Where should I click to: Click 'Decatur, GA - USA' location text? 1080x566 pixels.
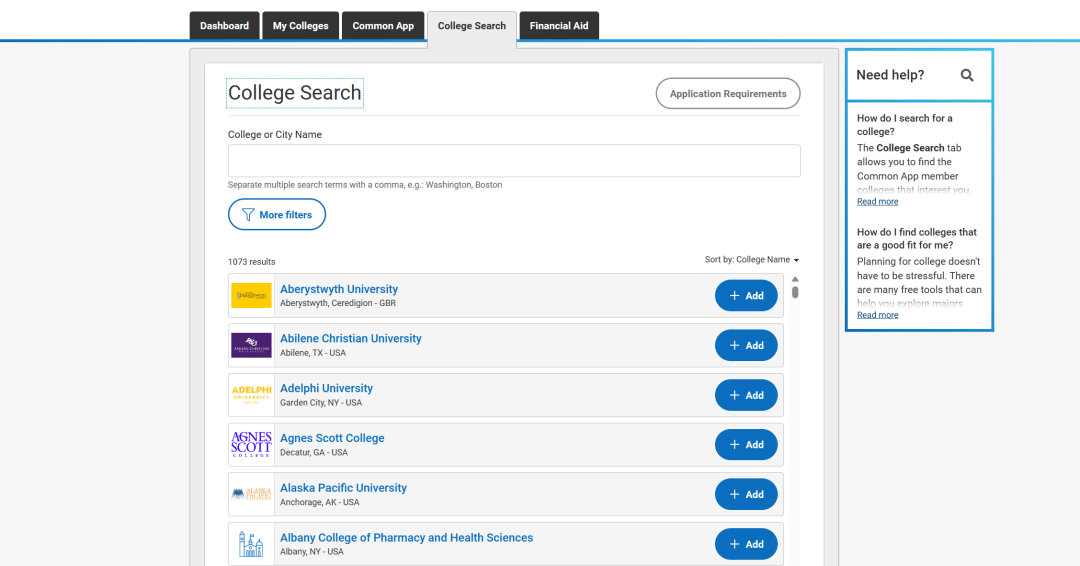pyautogui.click(x=313, y=452)
